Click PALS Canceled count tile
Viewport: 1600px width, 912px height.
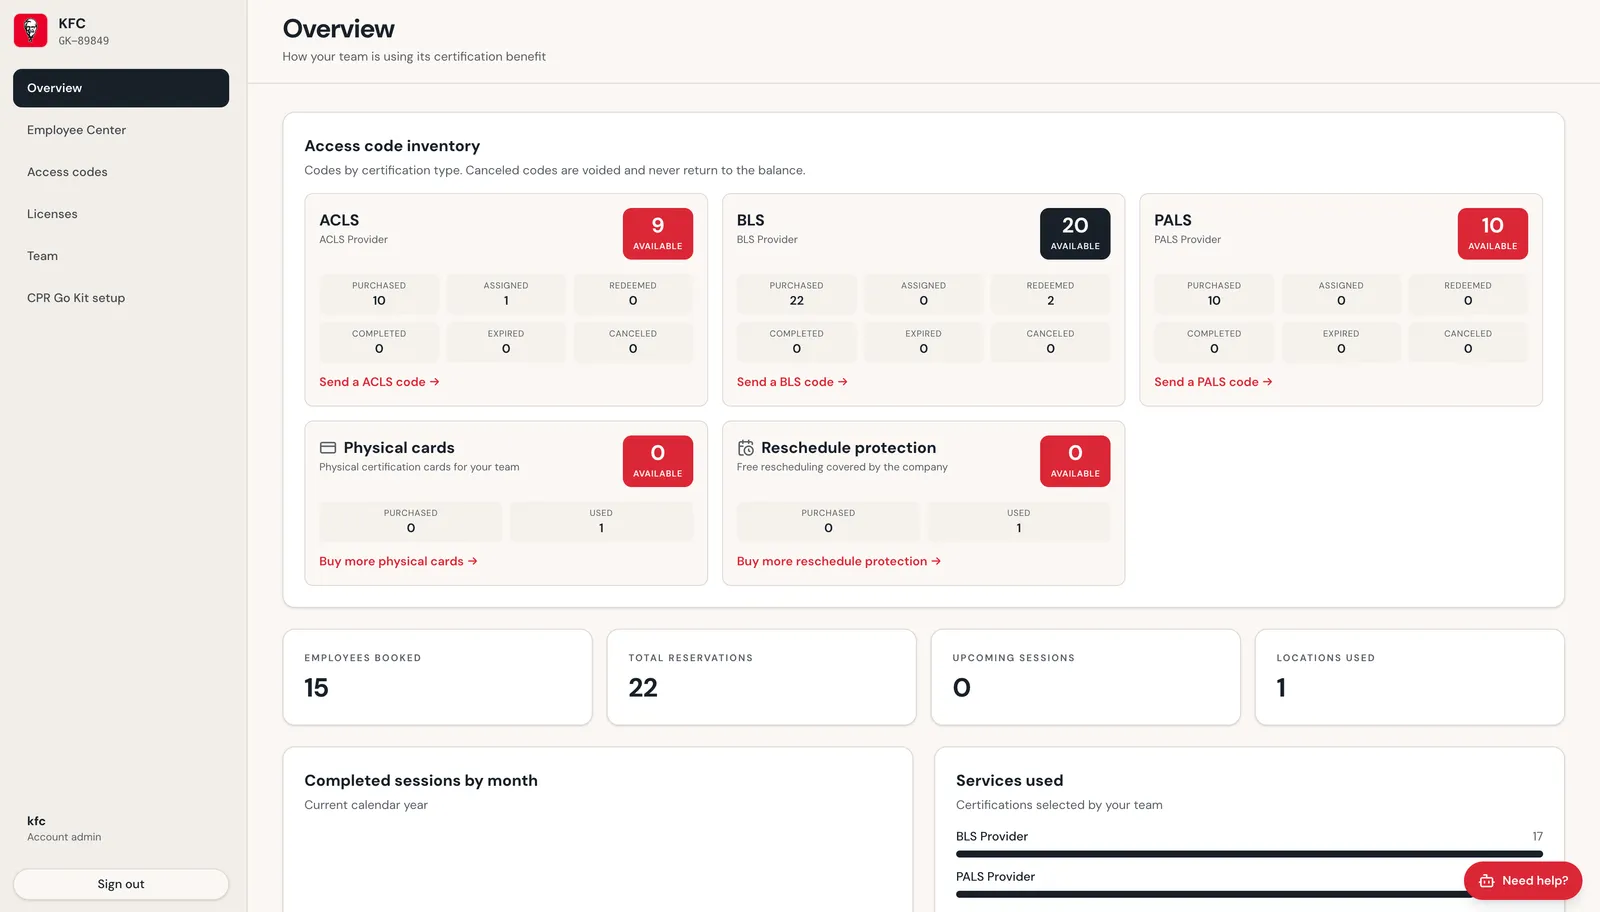coord(1468,342)
